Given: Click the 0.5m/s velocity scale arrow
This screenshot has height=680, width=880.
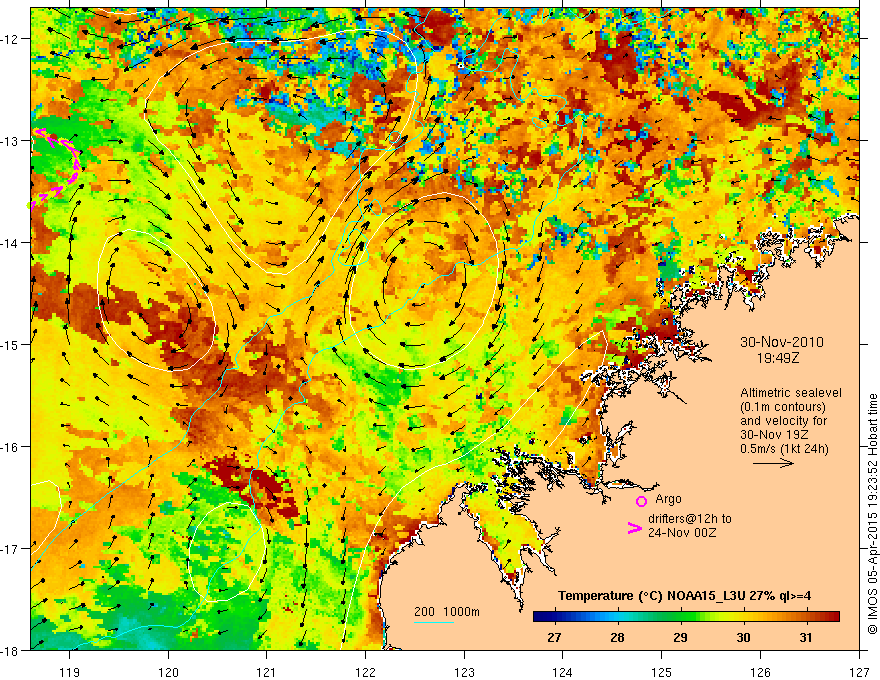Looking at the screenshot, I should click(773, 463).
